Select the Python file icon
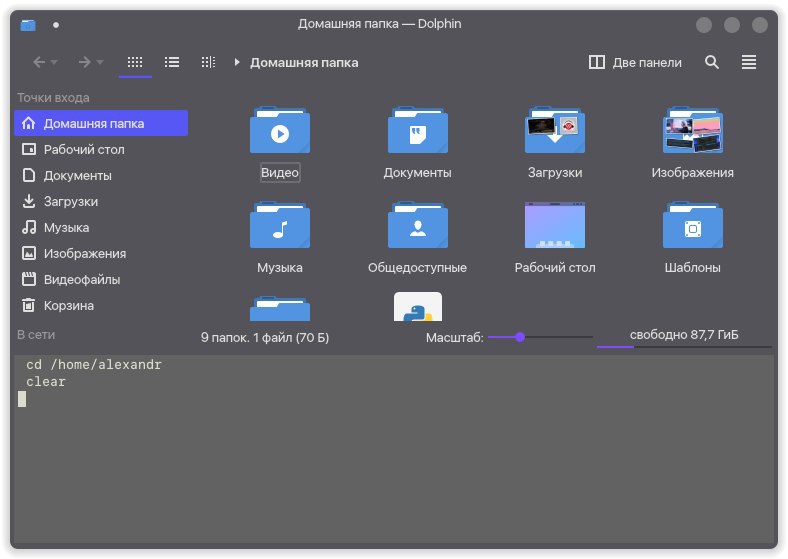The image size is (788, 559). 418,307
